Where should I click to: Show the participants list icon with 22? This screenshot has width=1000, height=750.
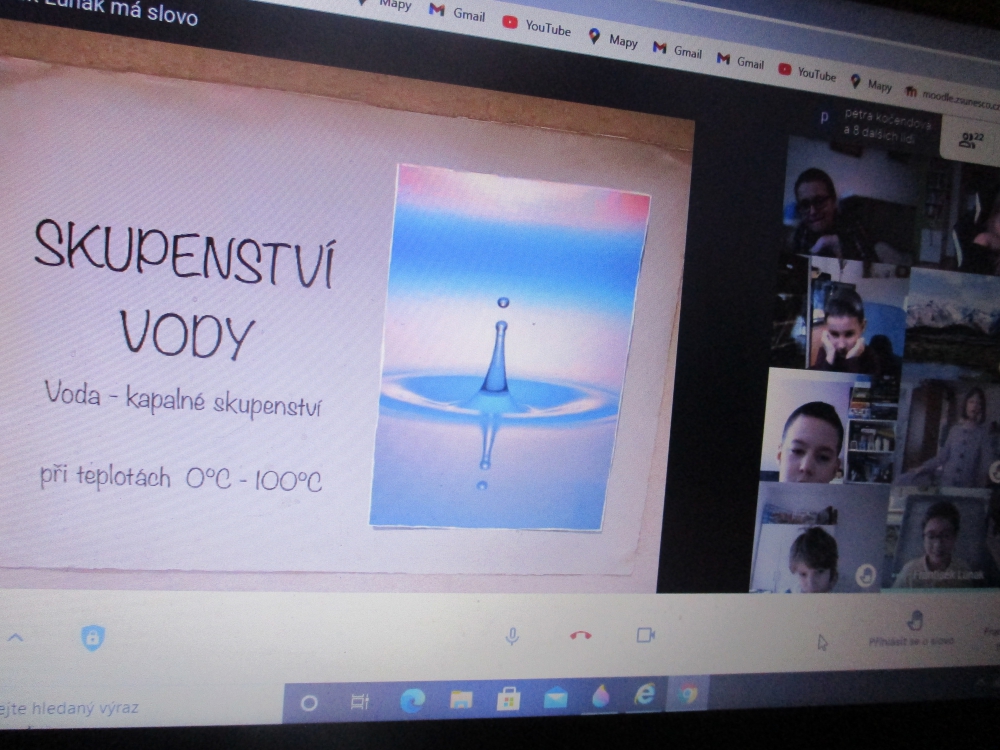click(971, 140)
